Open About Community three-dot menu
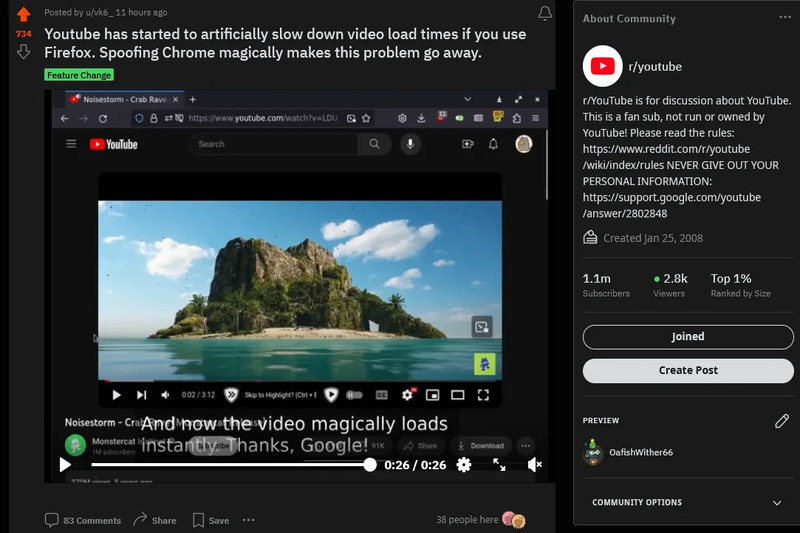Image resolution: width=800 pixels, height=533 pixels. coord(785,17)
